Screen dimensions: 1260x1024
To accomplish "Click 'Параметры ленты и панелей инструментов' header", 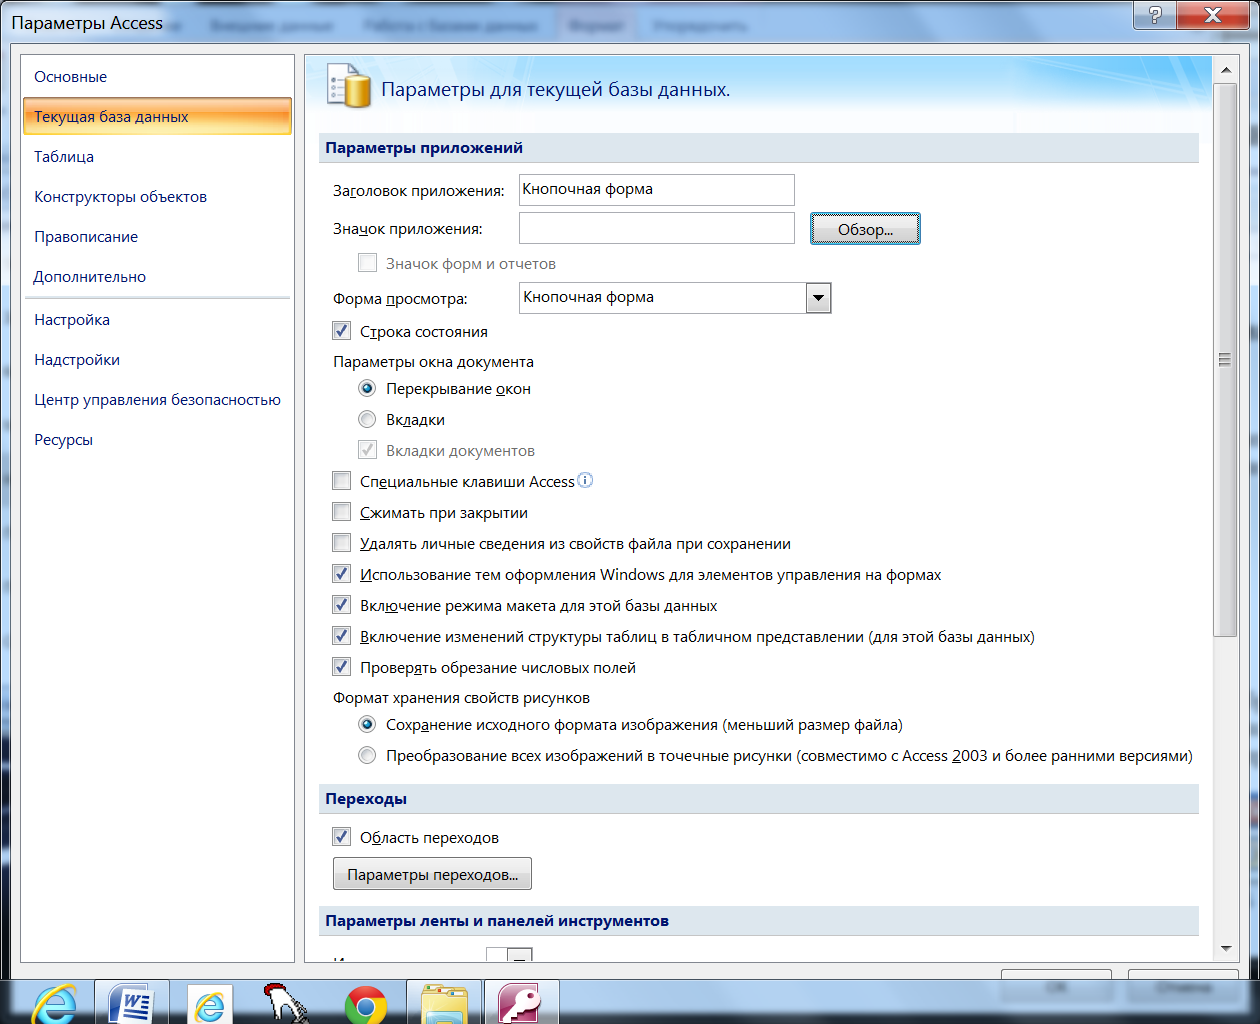I will 759,921.
